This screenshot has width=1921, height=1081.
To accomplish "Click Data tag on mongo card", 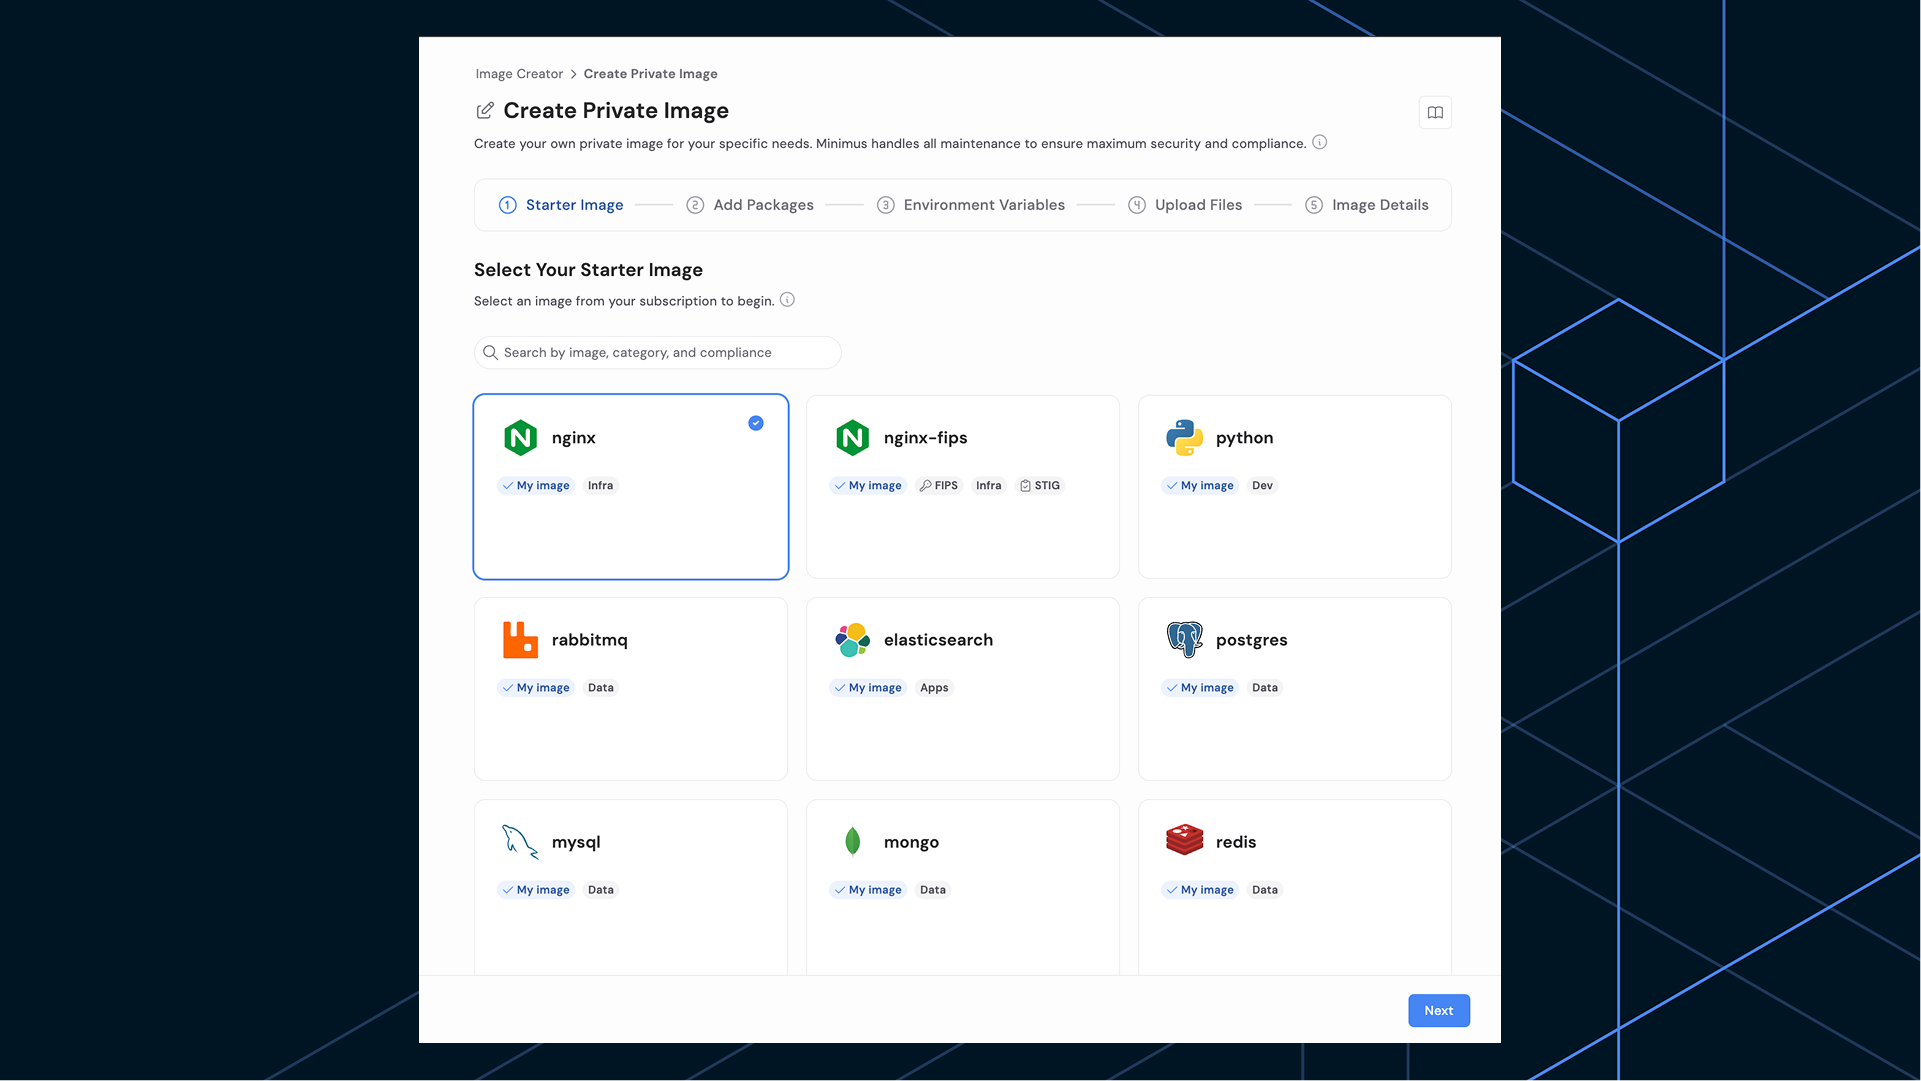I will (932, 890).
